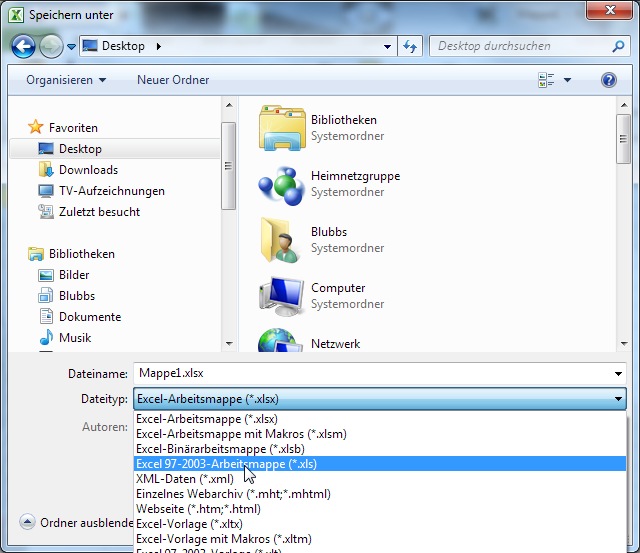Viewport: 640px width, 553px height.
Task: Choose Einzelnes Webarchiv (*.mht;*.mhtml) option
Action: click(380, 494)
